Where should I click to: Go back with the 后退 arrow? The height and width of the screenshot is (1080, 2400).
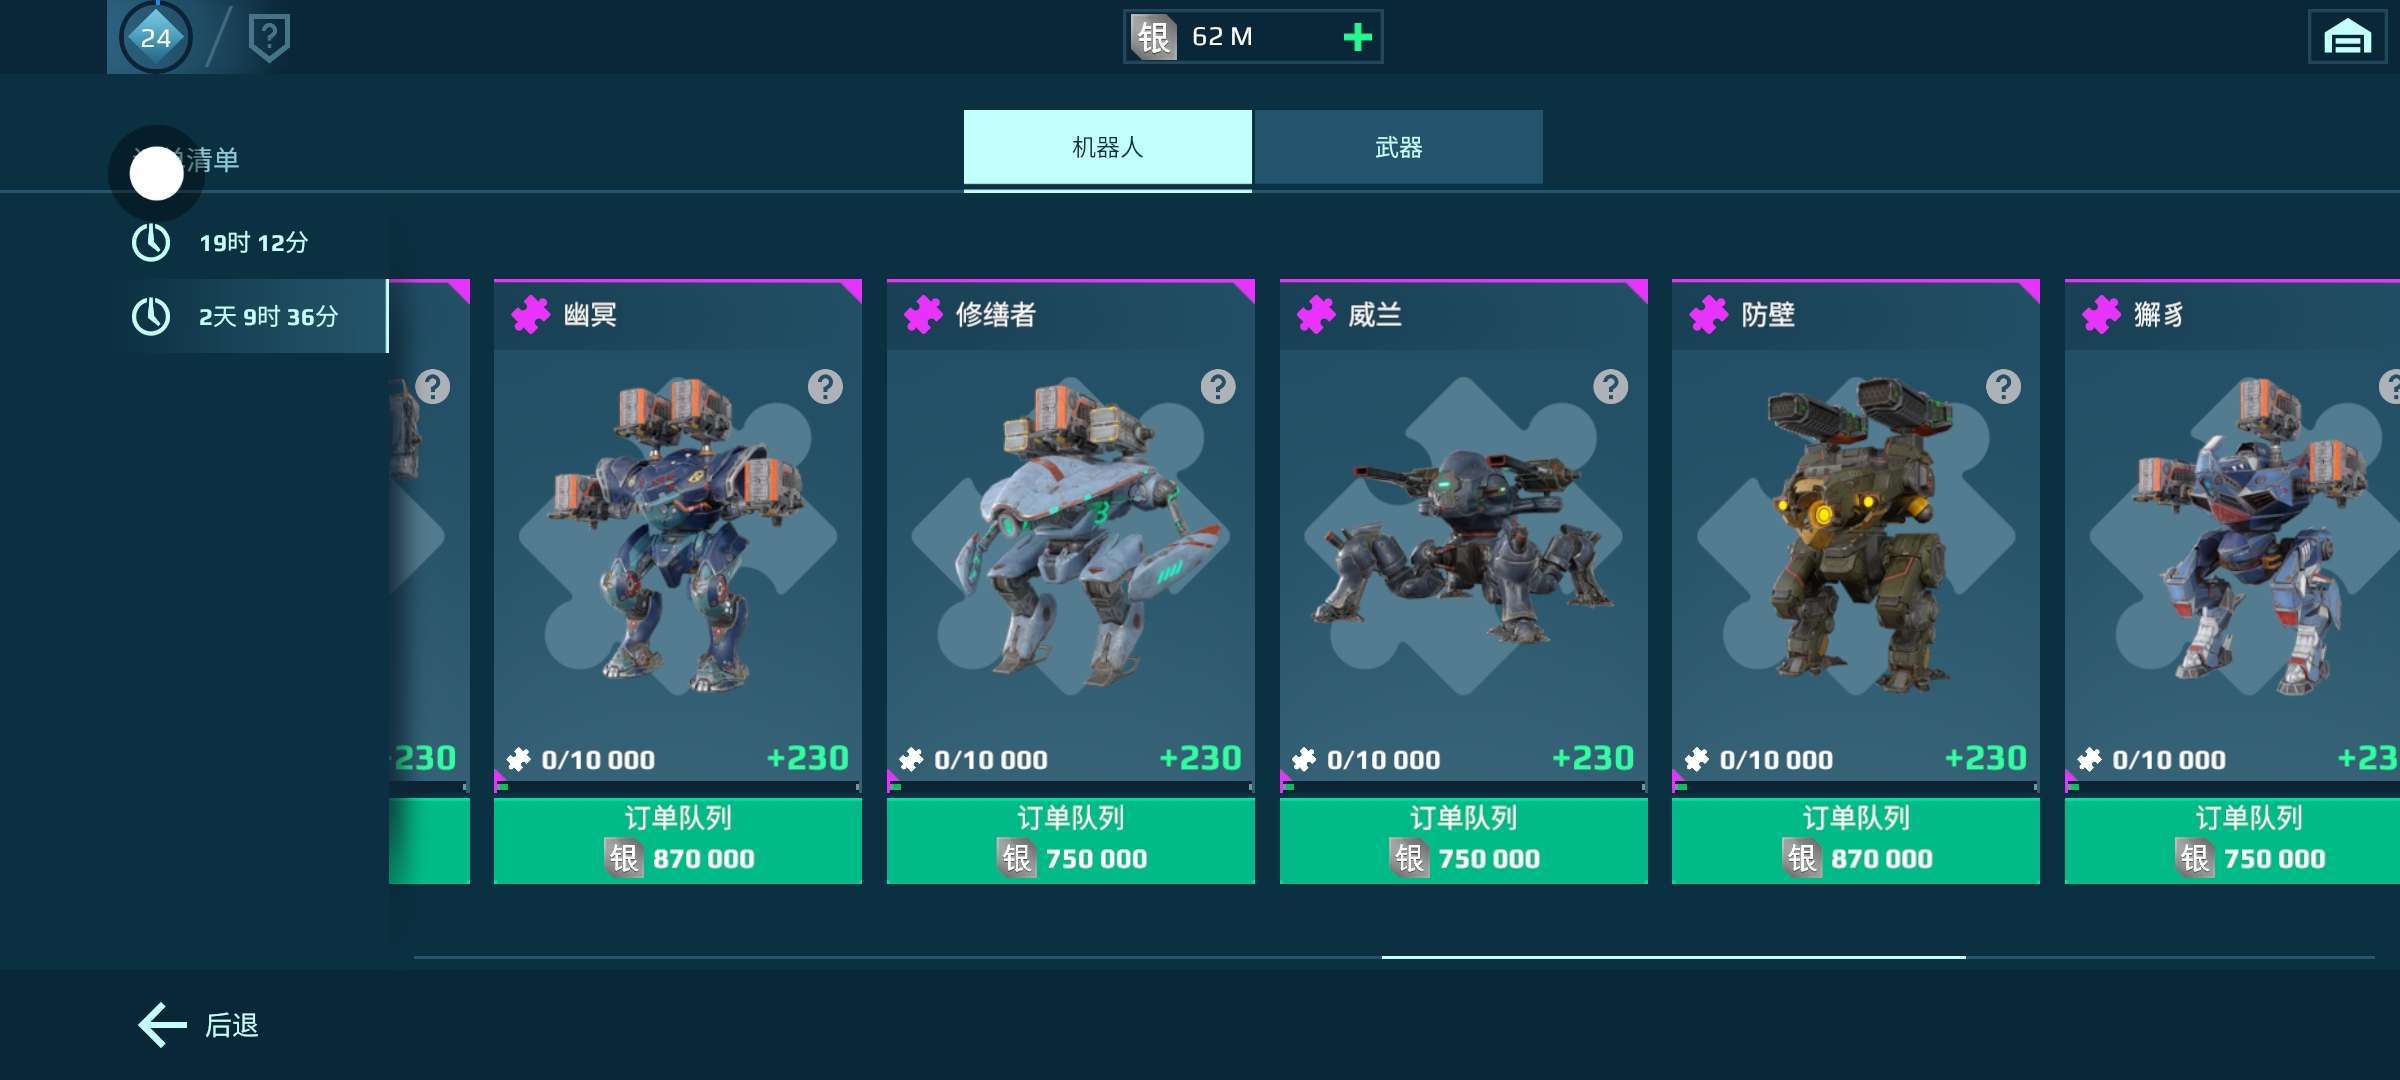click(198, 1025)
